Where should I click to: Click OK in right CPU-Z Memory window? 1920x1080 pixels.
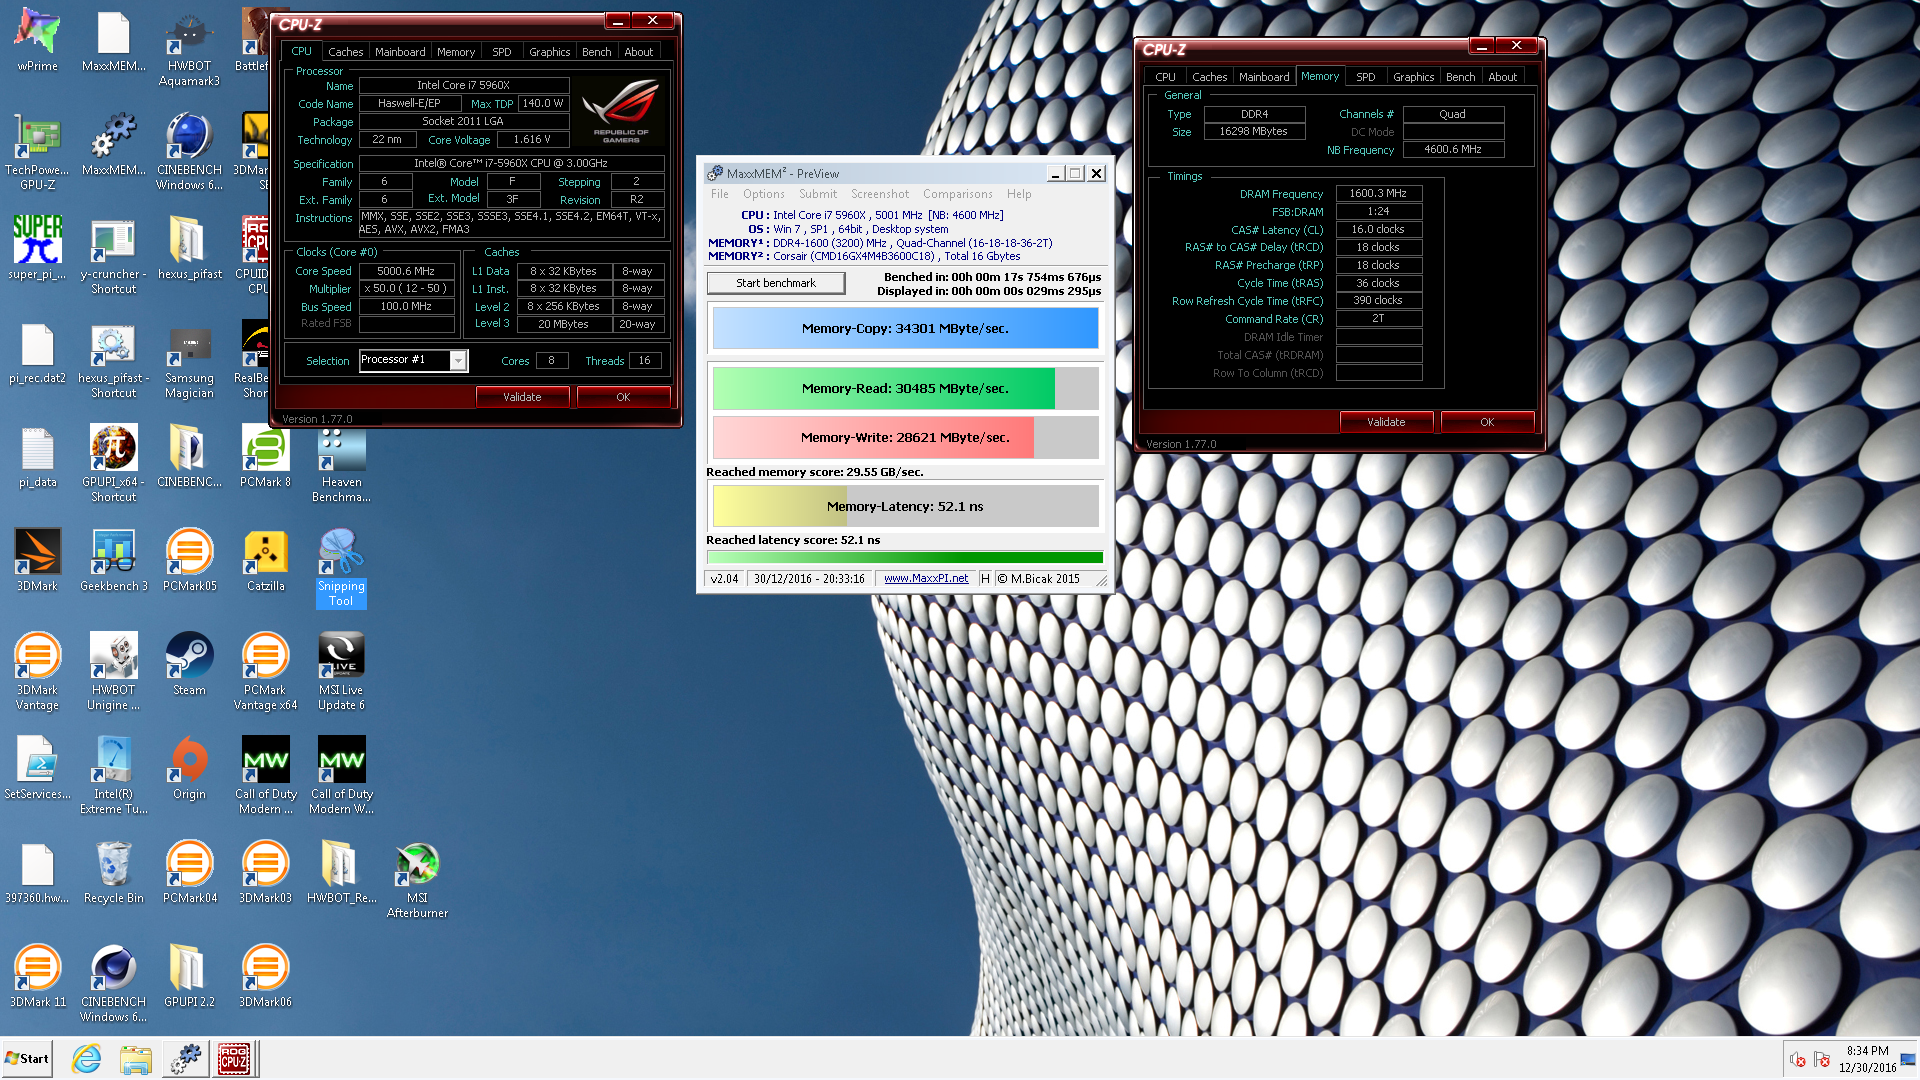tap(1487, 422)
